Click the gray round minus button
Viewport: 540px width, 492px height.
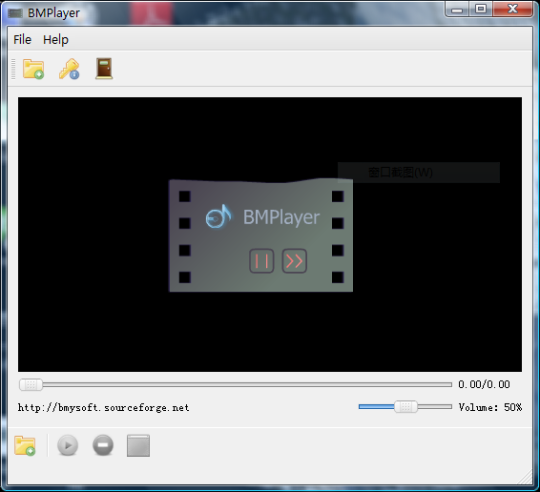[x=103, y=446]
